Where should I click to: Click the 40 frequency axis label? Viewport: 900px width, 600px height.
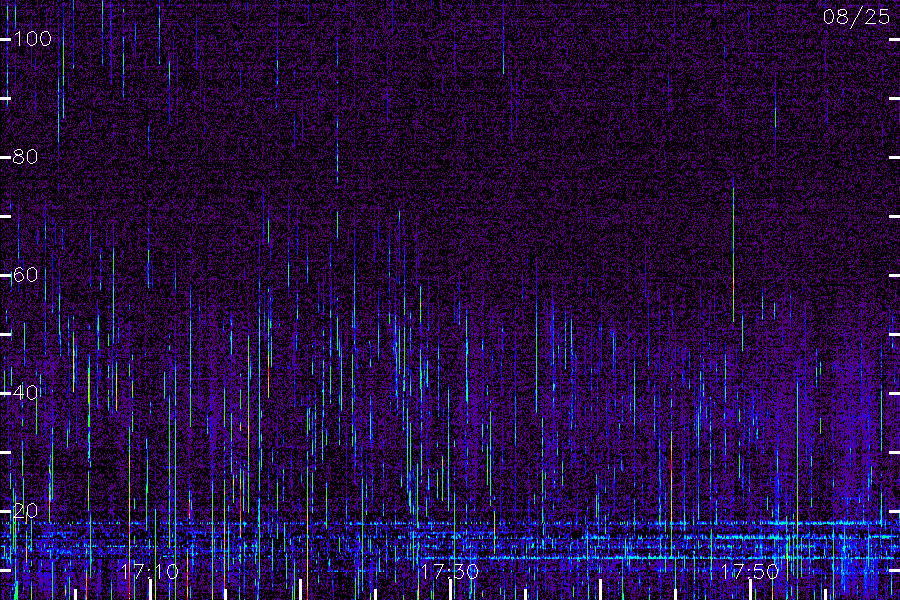[x=25, y=393]
